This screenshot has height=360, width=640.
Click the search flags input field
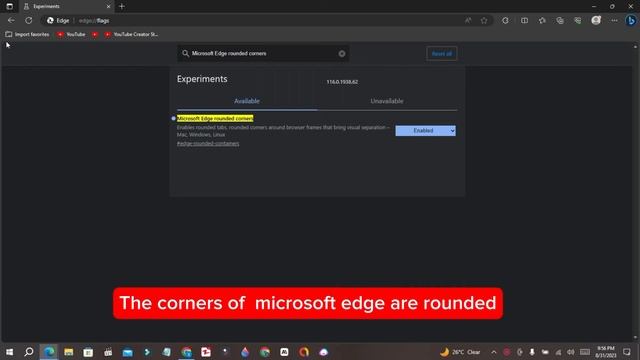point(263,53)
